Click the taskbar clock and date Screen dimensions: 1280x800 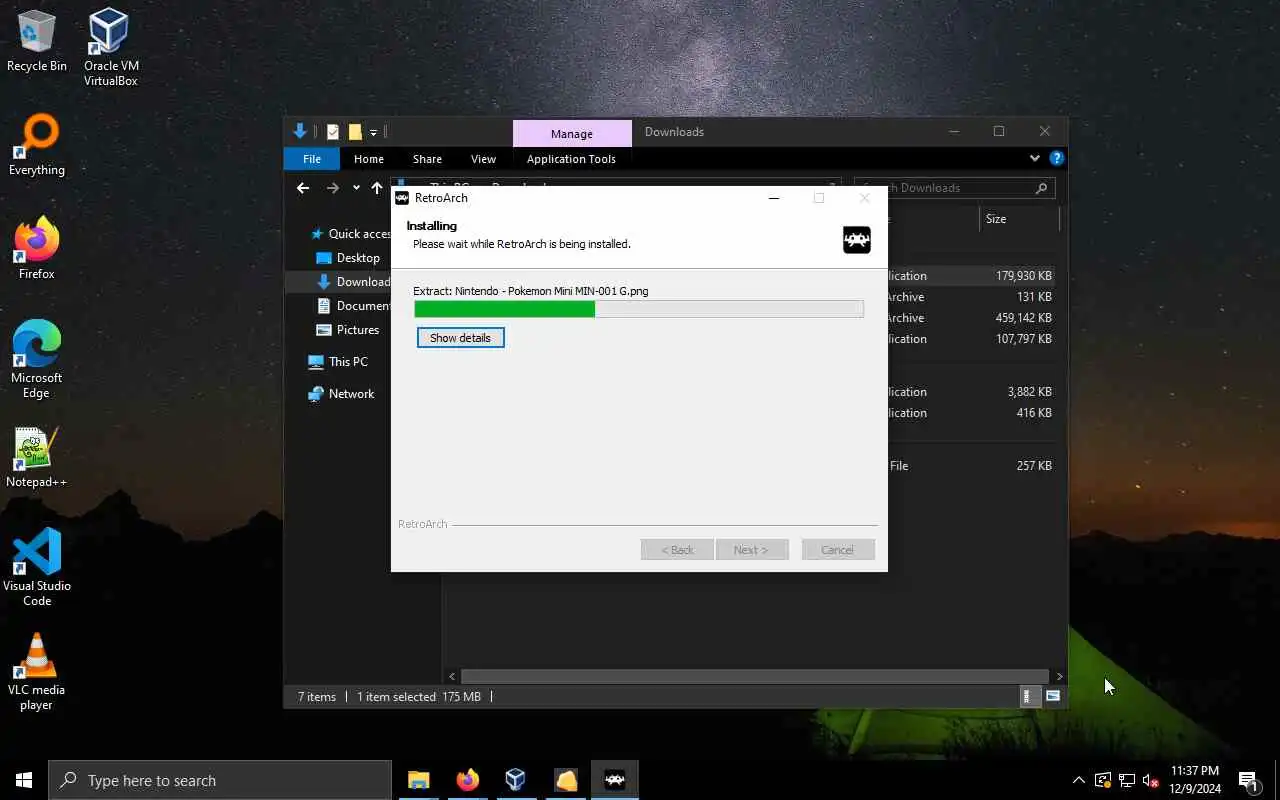click(x=1195, y=780)
